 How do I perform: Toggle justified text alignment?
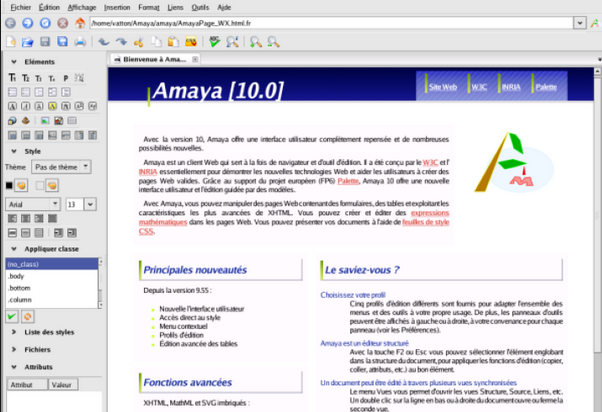point(52,219)
